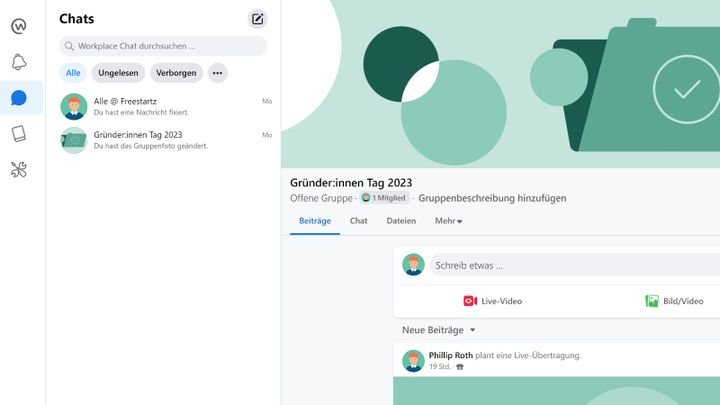Image resolution: width=720 pixels, height=405 pixels.
Task: Open Gründer:innen Tag 2023 chat group photo
Action: (x=74, y=140)
